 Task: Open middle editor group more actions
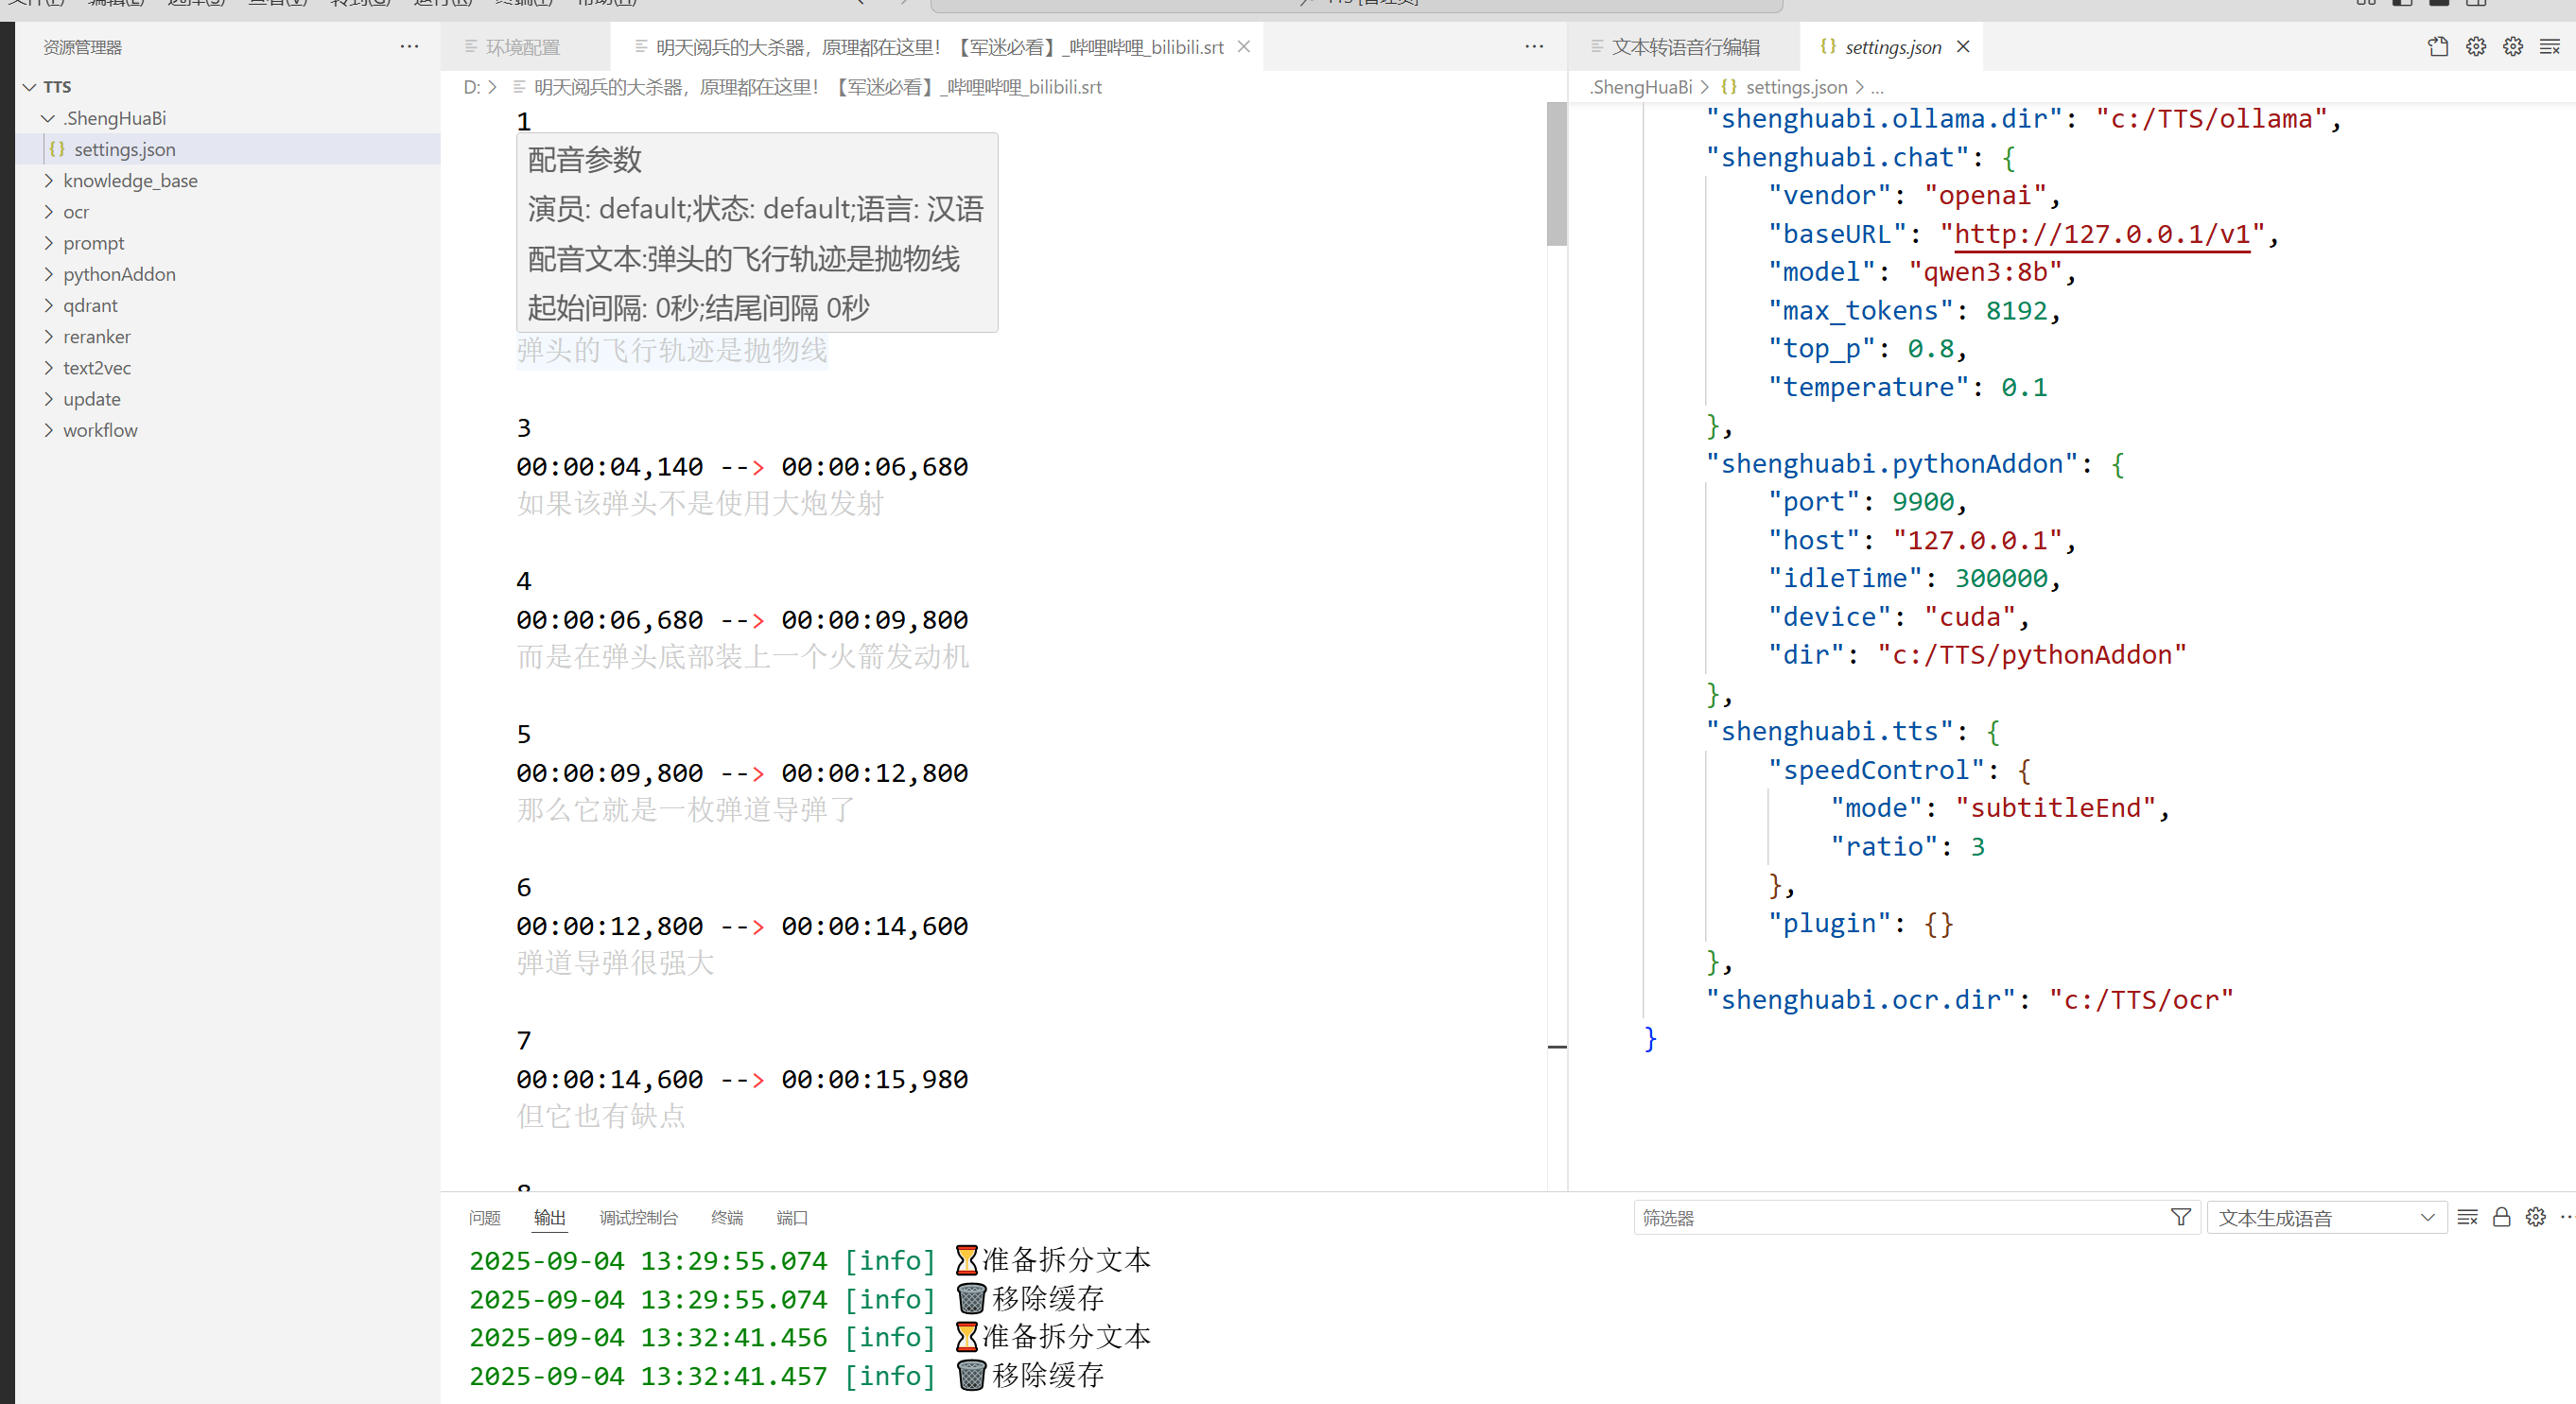(x=1534, y=47)
